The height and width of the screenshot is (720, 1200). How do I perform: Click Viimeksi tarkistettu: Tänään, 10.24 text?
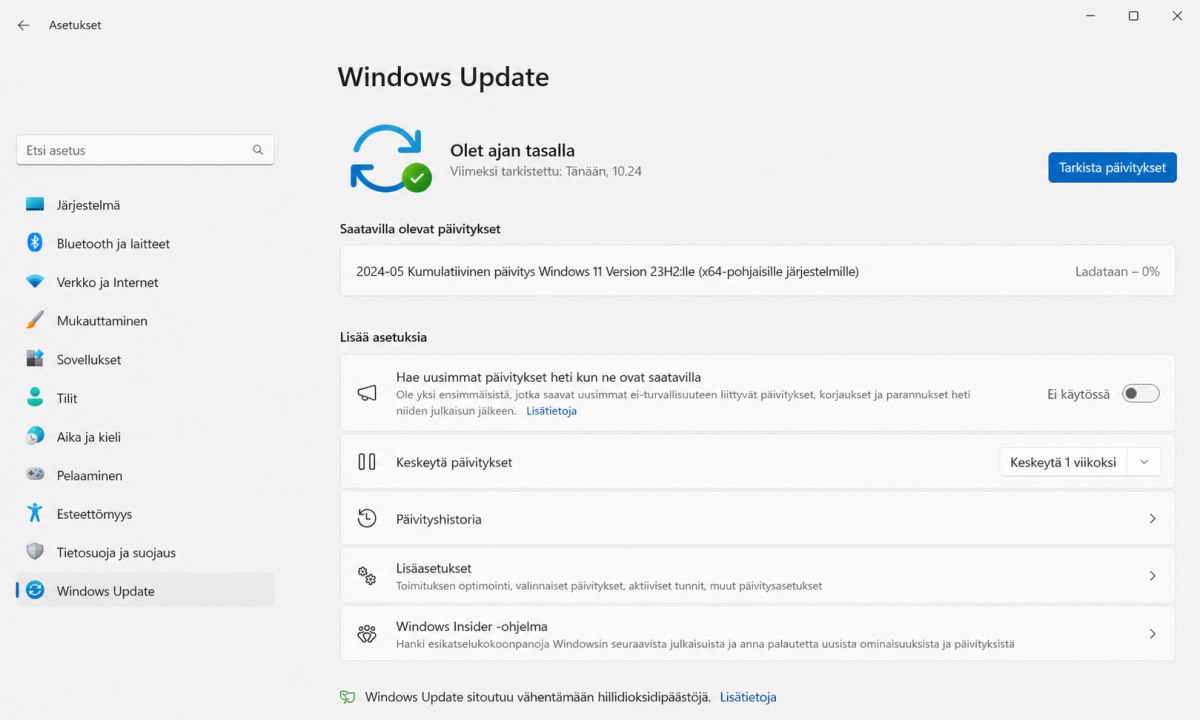546,171
